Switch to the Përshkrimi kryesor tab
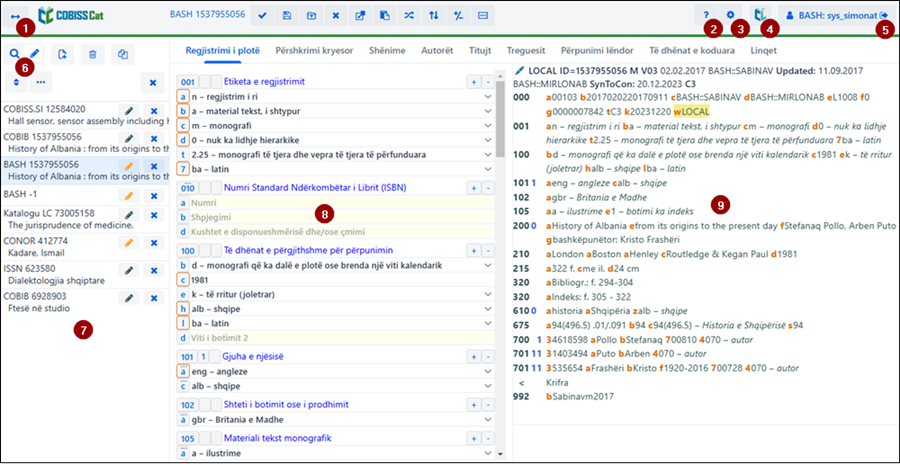Viewport: 900px width, 464px height. pos(314,51)
